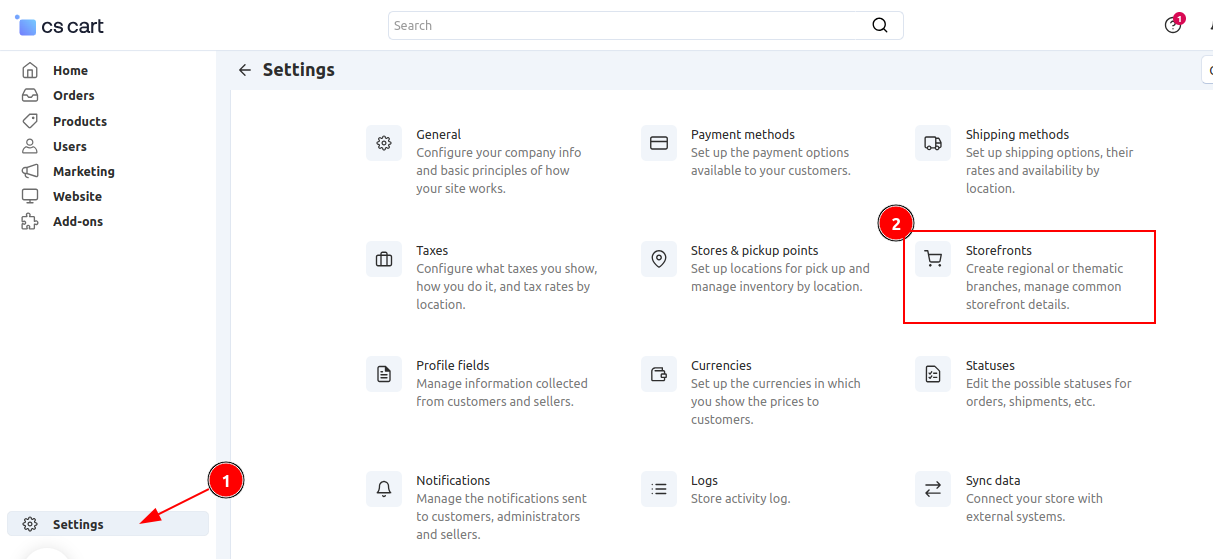
Task: Click the Shipping methods truck icon
Action: coord(933,143)
